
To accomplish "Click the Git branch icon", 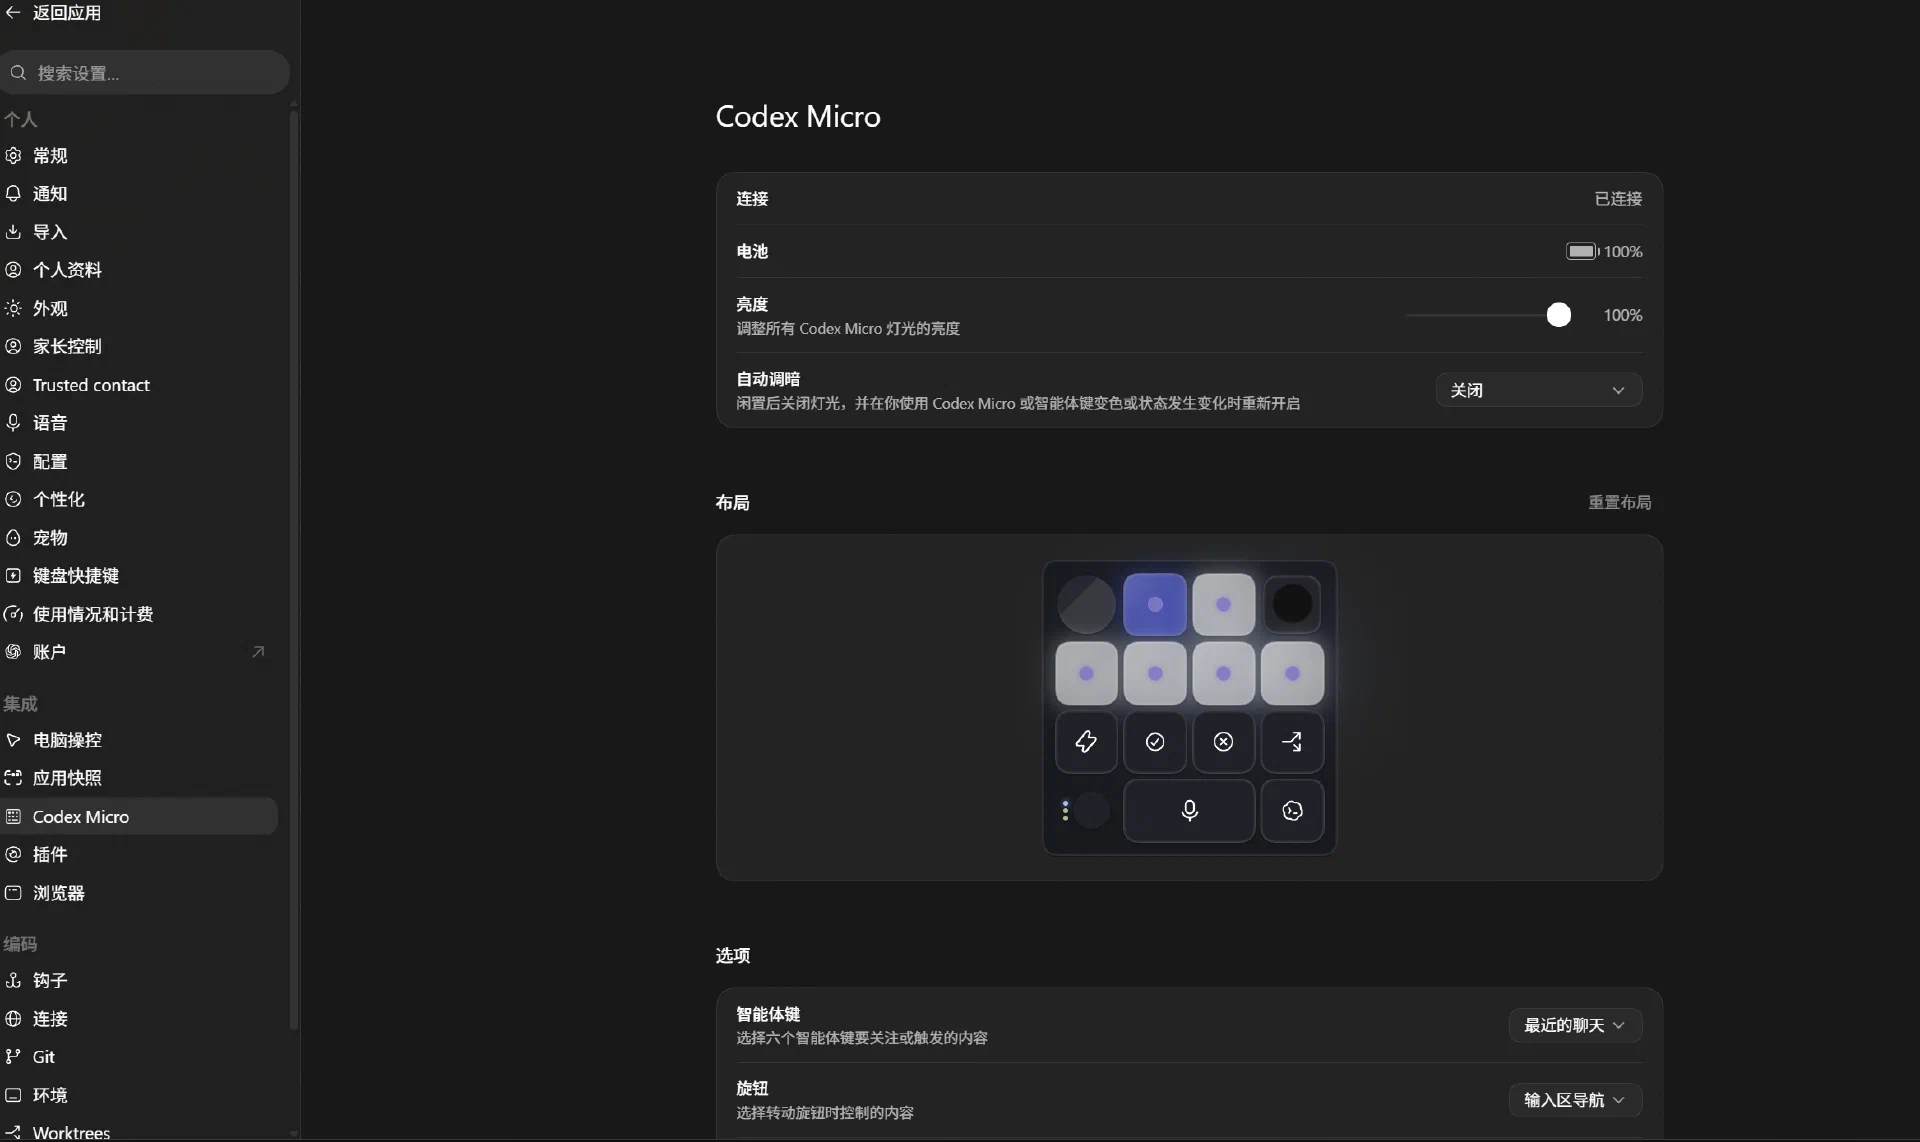I will pyautogui.click(x=13, y=1057).
